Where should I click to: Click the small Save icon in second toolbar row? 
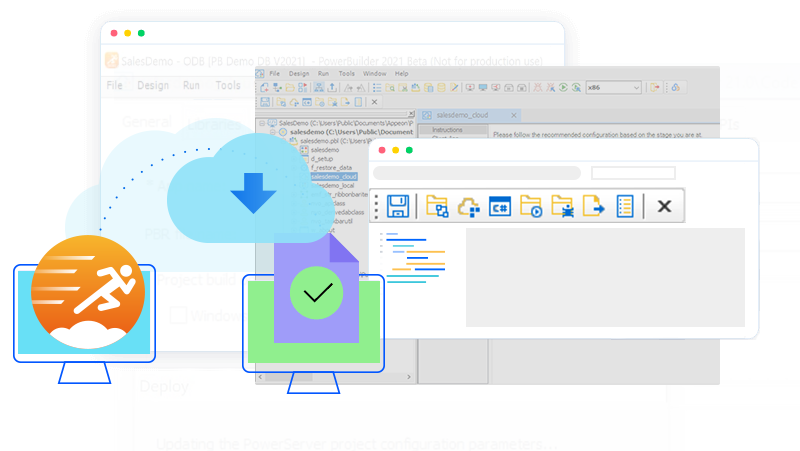click(265, 102)
